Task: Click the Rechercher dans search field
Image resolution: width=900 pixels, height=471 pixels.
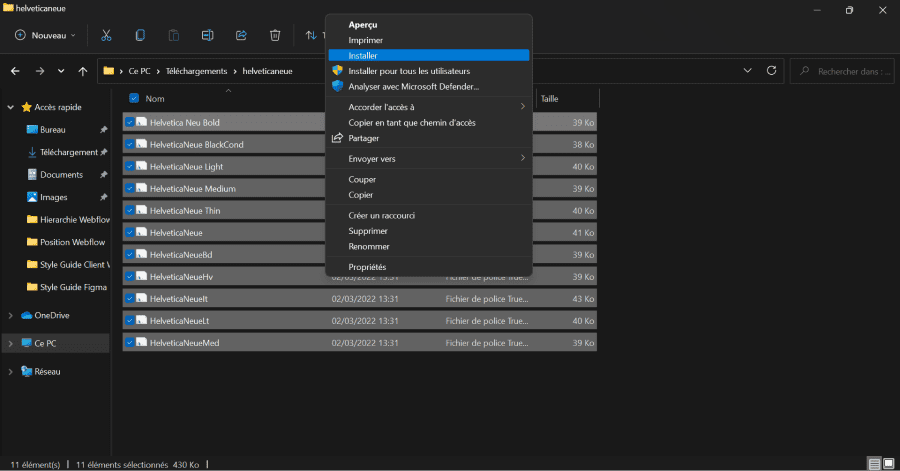Action: coord(842,71)
